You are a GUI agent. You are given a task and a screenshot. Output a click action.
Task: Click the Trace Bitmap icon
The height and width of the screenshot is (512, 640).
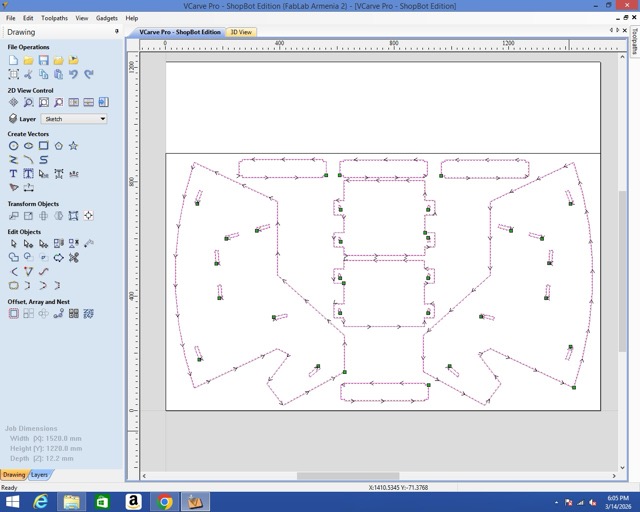pos(13,188)
